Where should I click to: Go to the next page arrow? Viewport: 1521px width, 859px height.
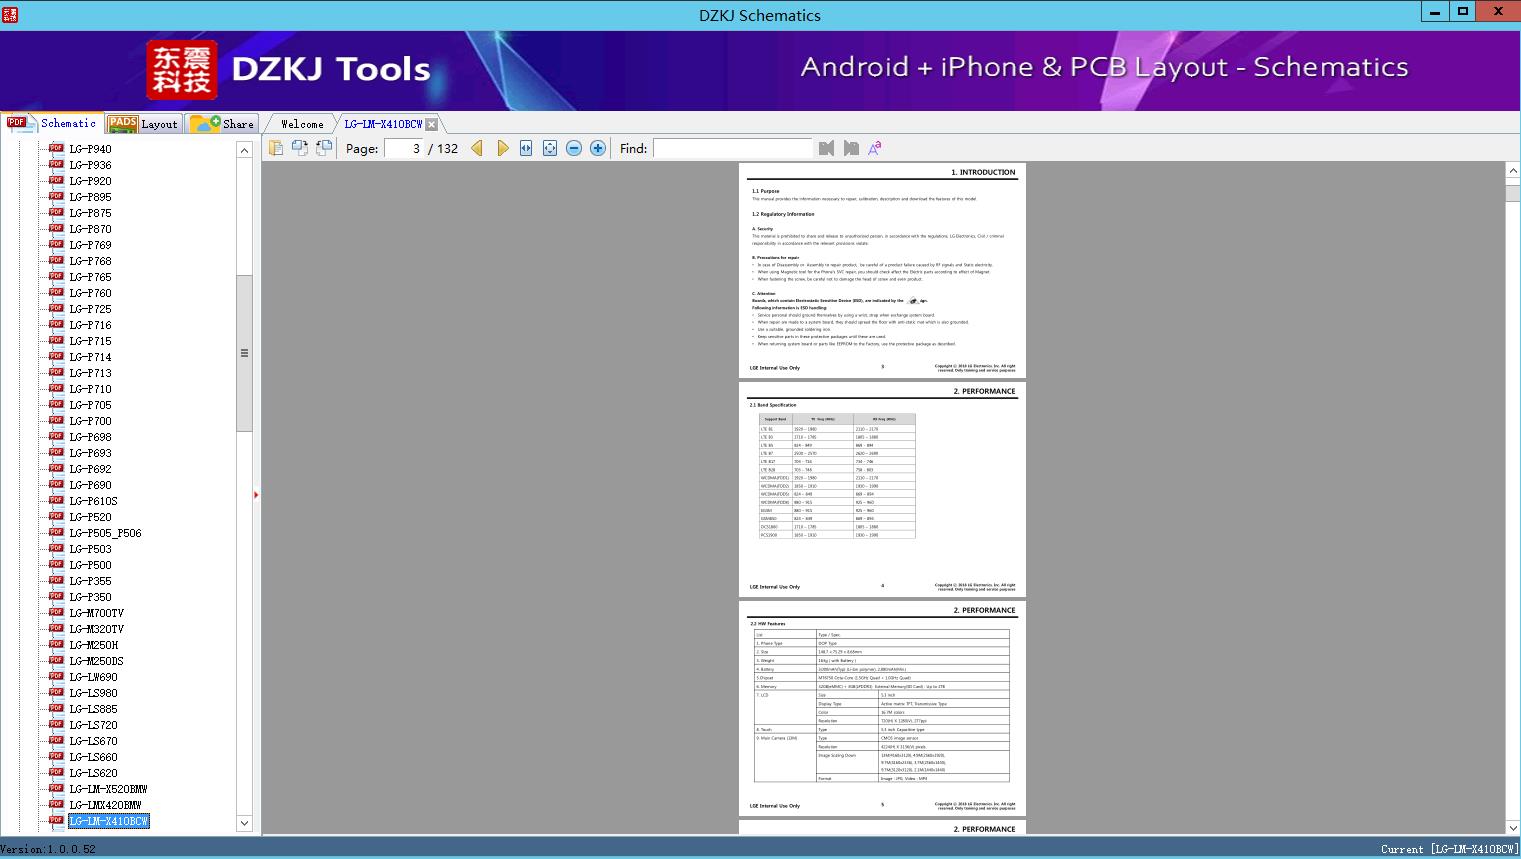pyautogui.click(x=502, y=148)
